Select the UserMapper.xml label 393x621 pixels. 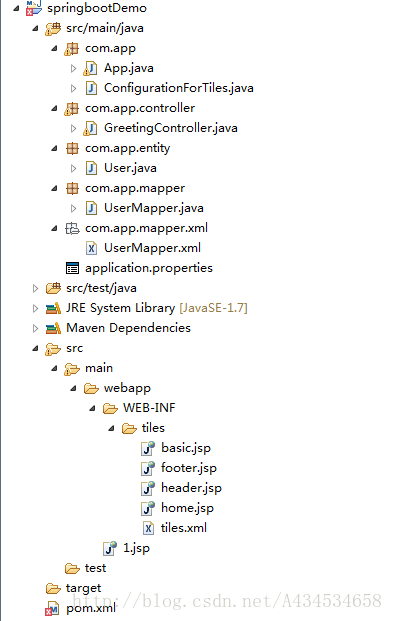[x=153, y=248]
